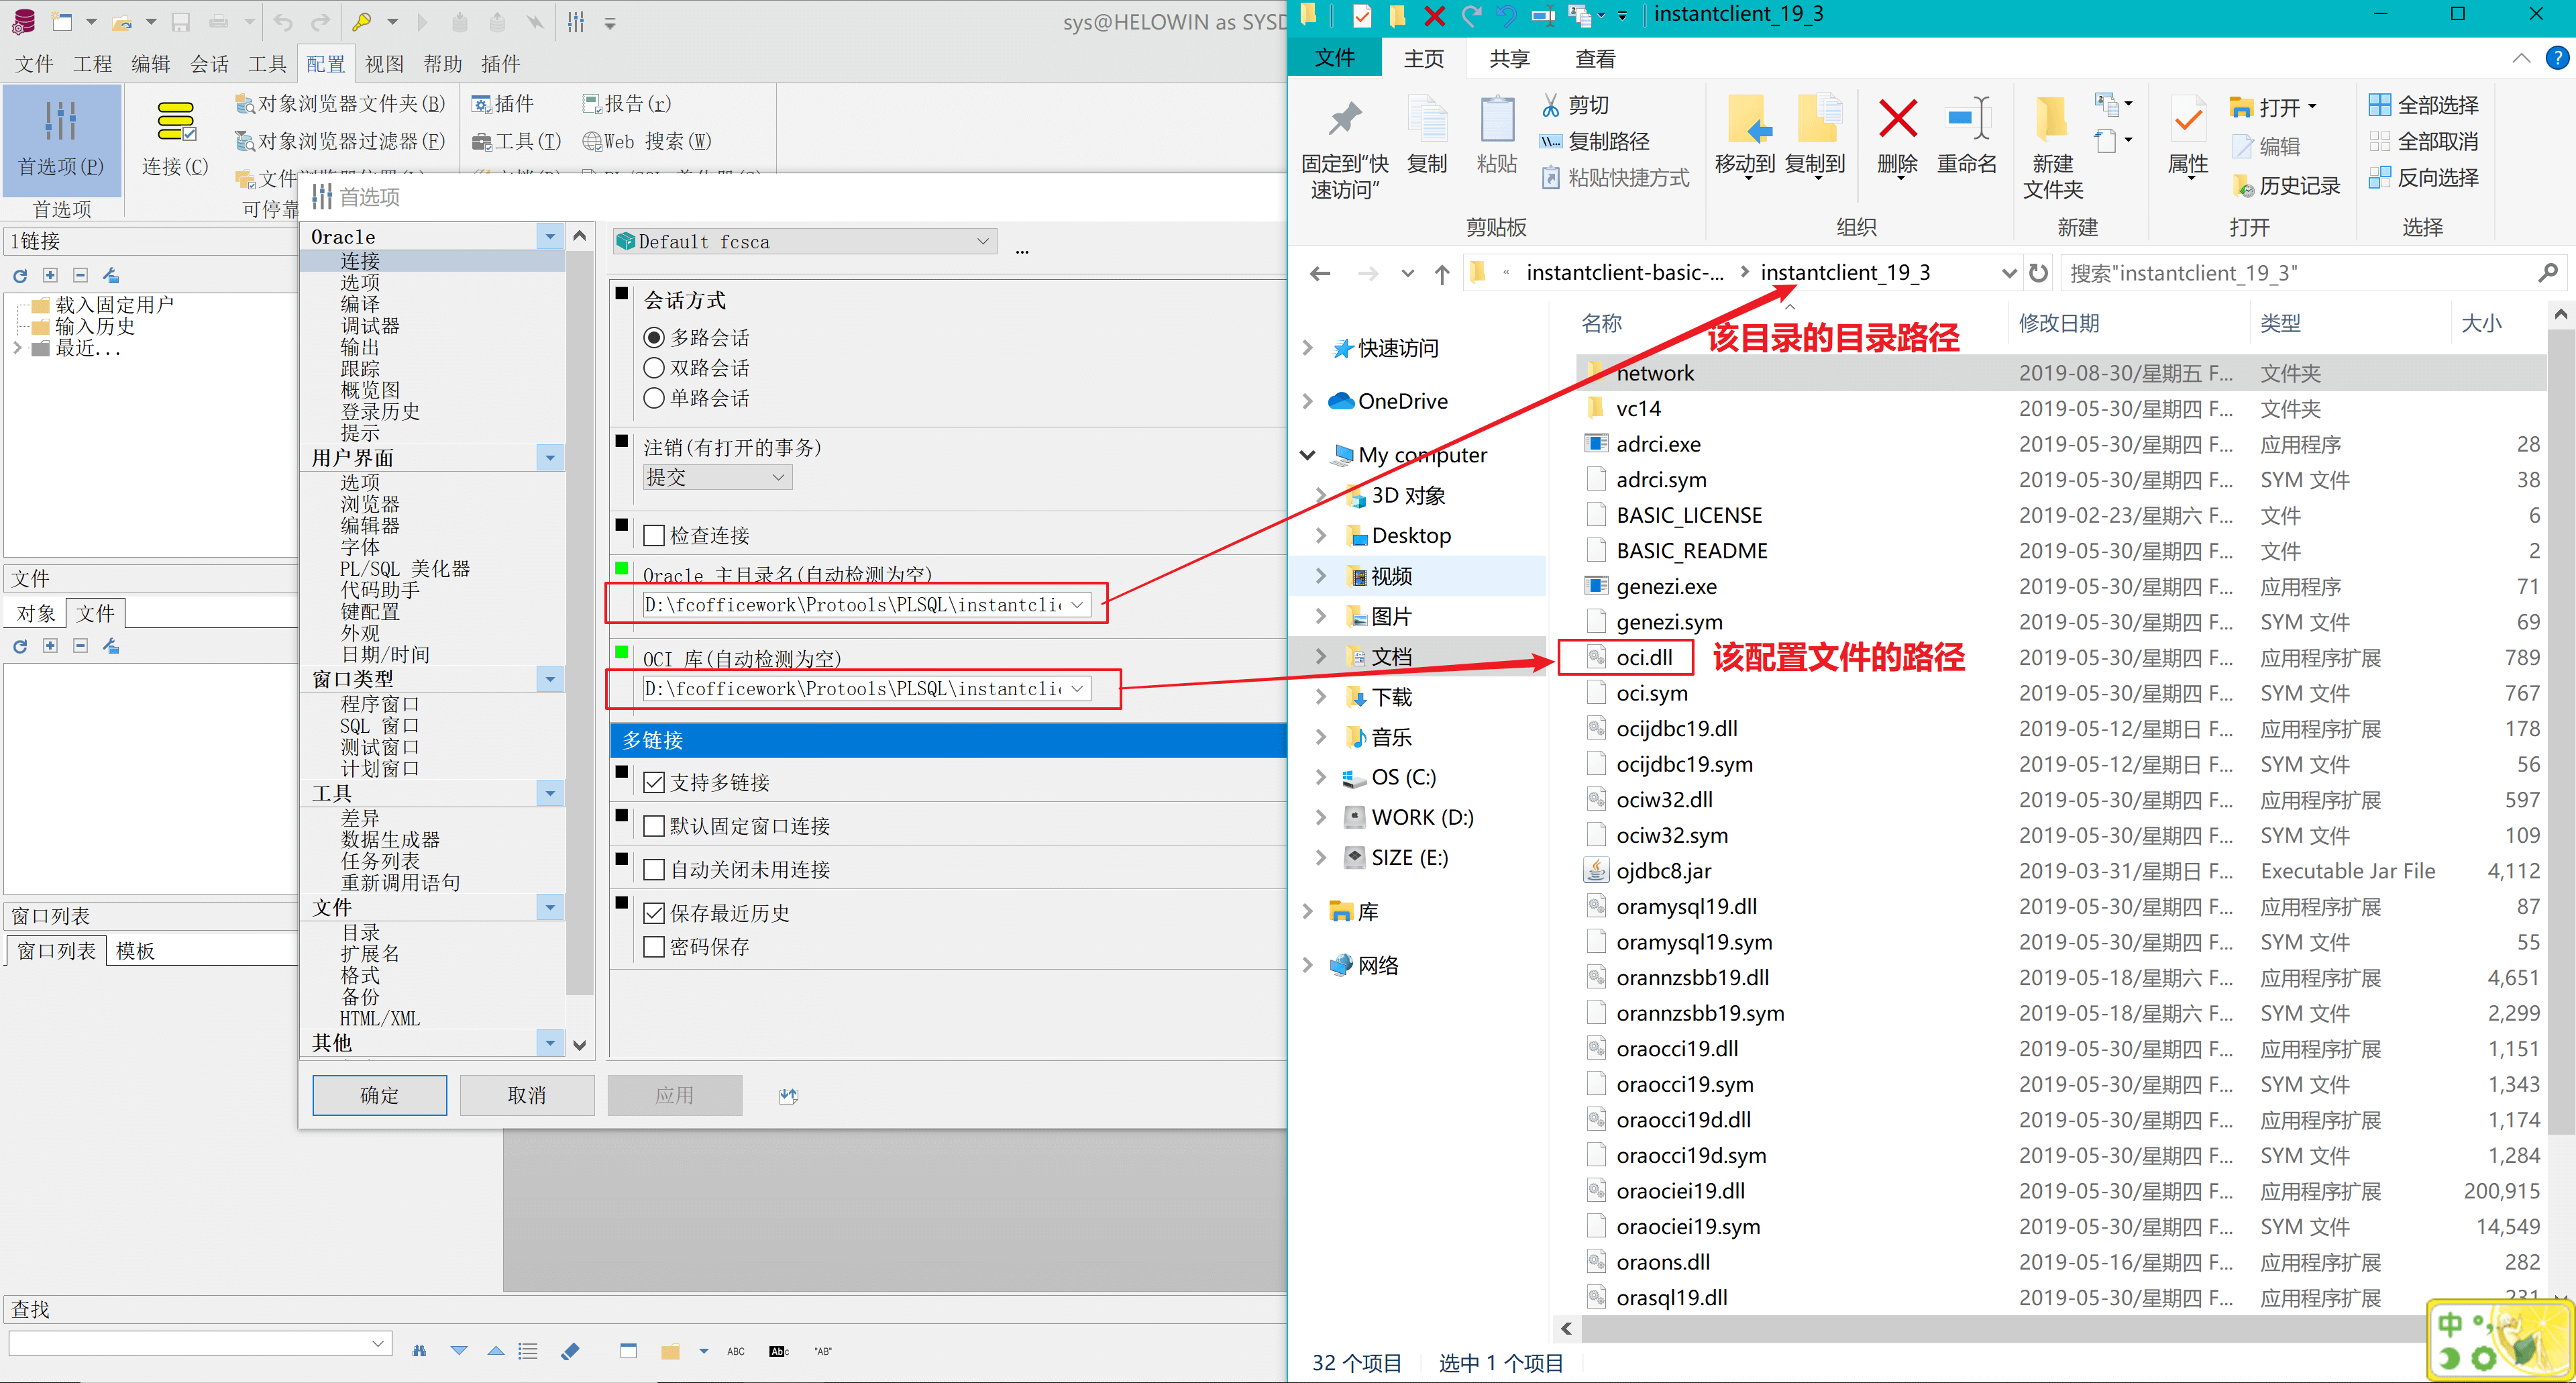Screen dimensions: 2576x1383
Task: Uncheck the 支持多链接 checkbox
Action: [x=654, y=783]
